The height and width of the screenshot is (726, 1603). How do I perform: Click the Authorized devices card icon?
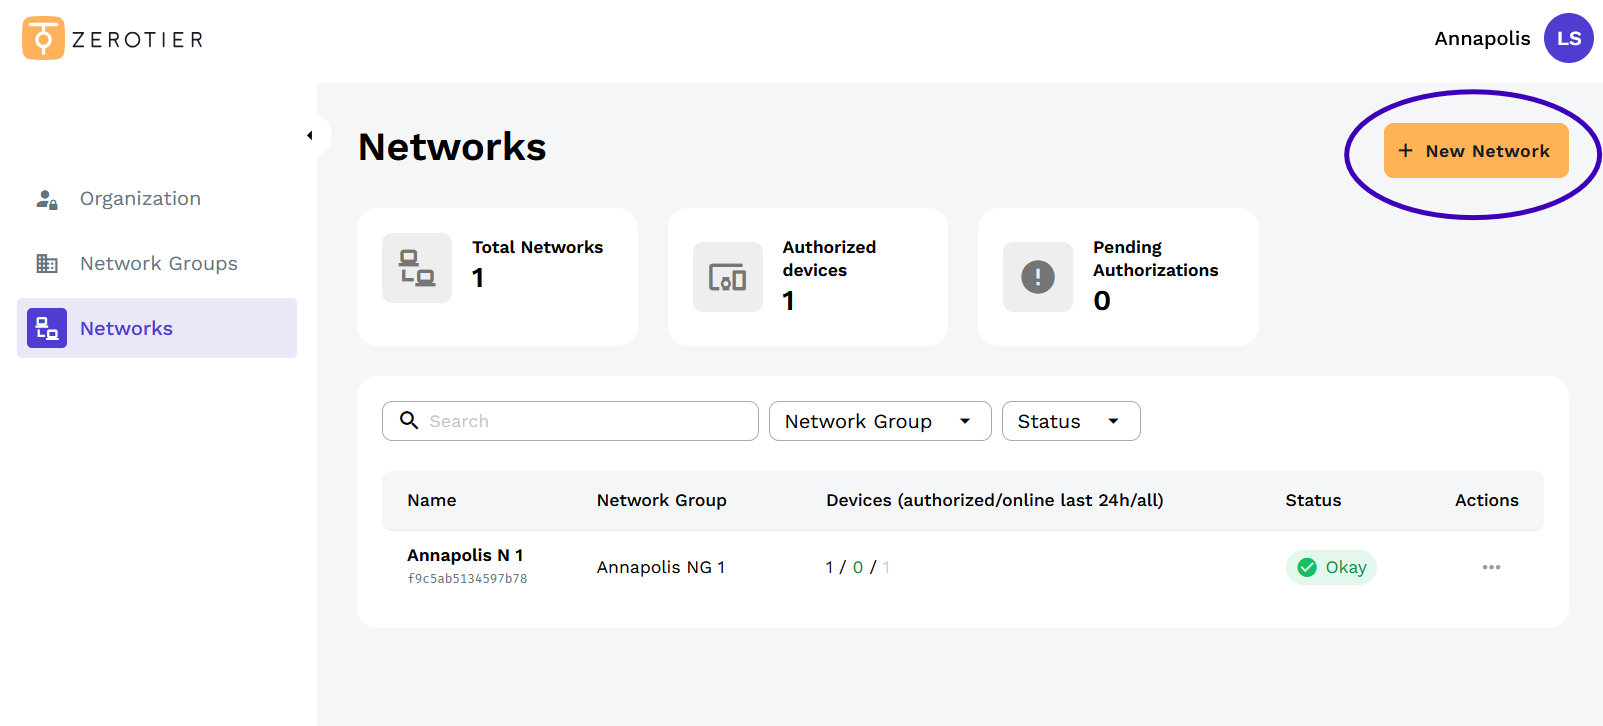click(728, 277)
